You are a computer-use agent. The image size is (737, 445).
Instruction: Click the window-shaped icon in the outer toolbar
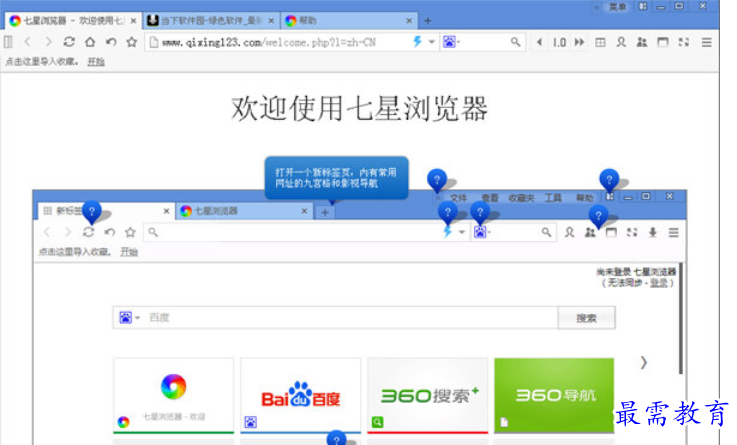click(x=663, y=42)
